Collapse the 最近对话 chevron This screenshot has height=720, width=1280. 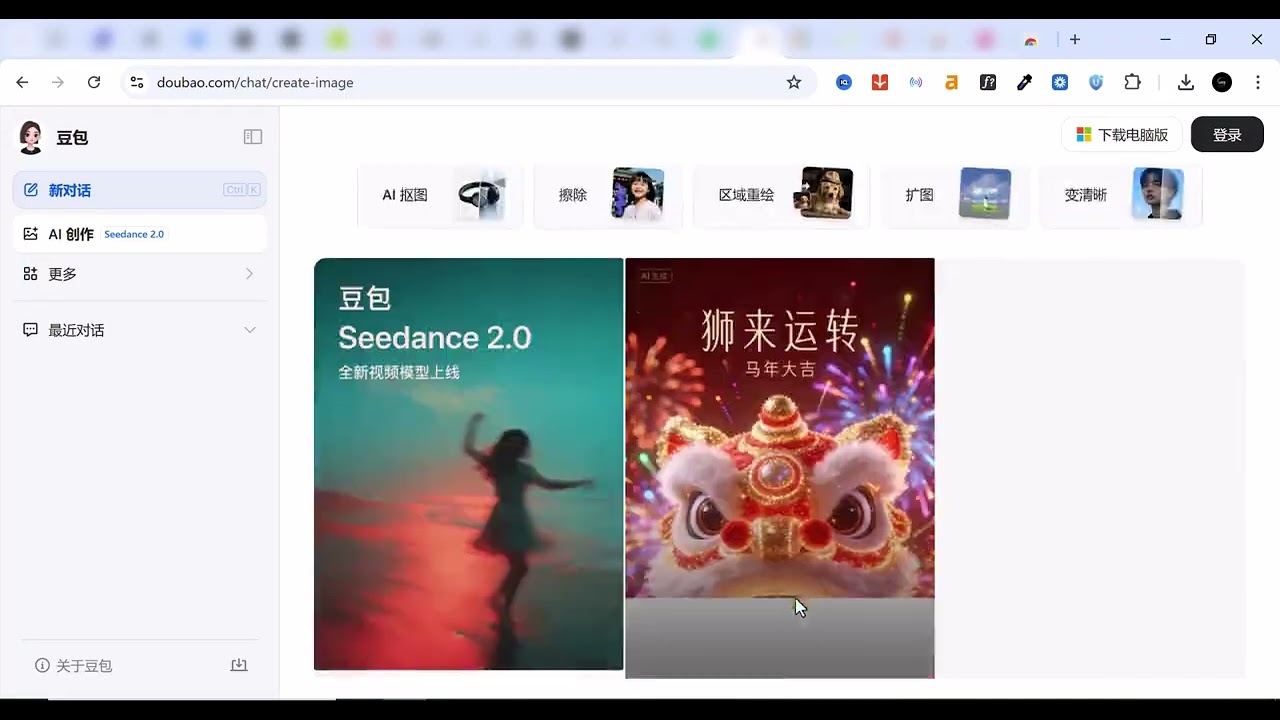coord(250,330)
